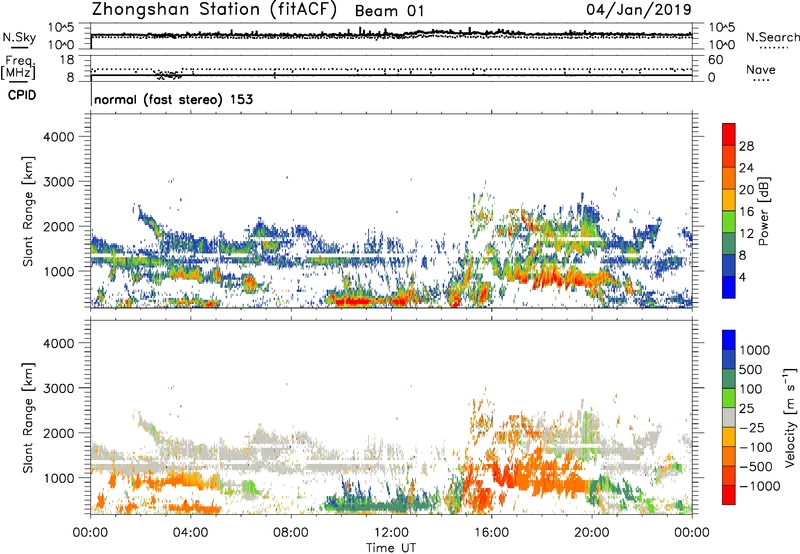Click 'normal (fast stereo) 153' text

click(173, 99)
